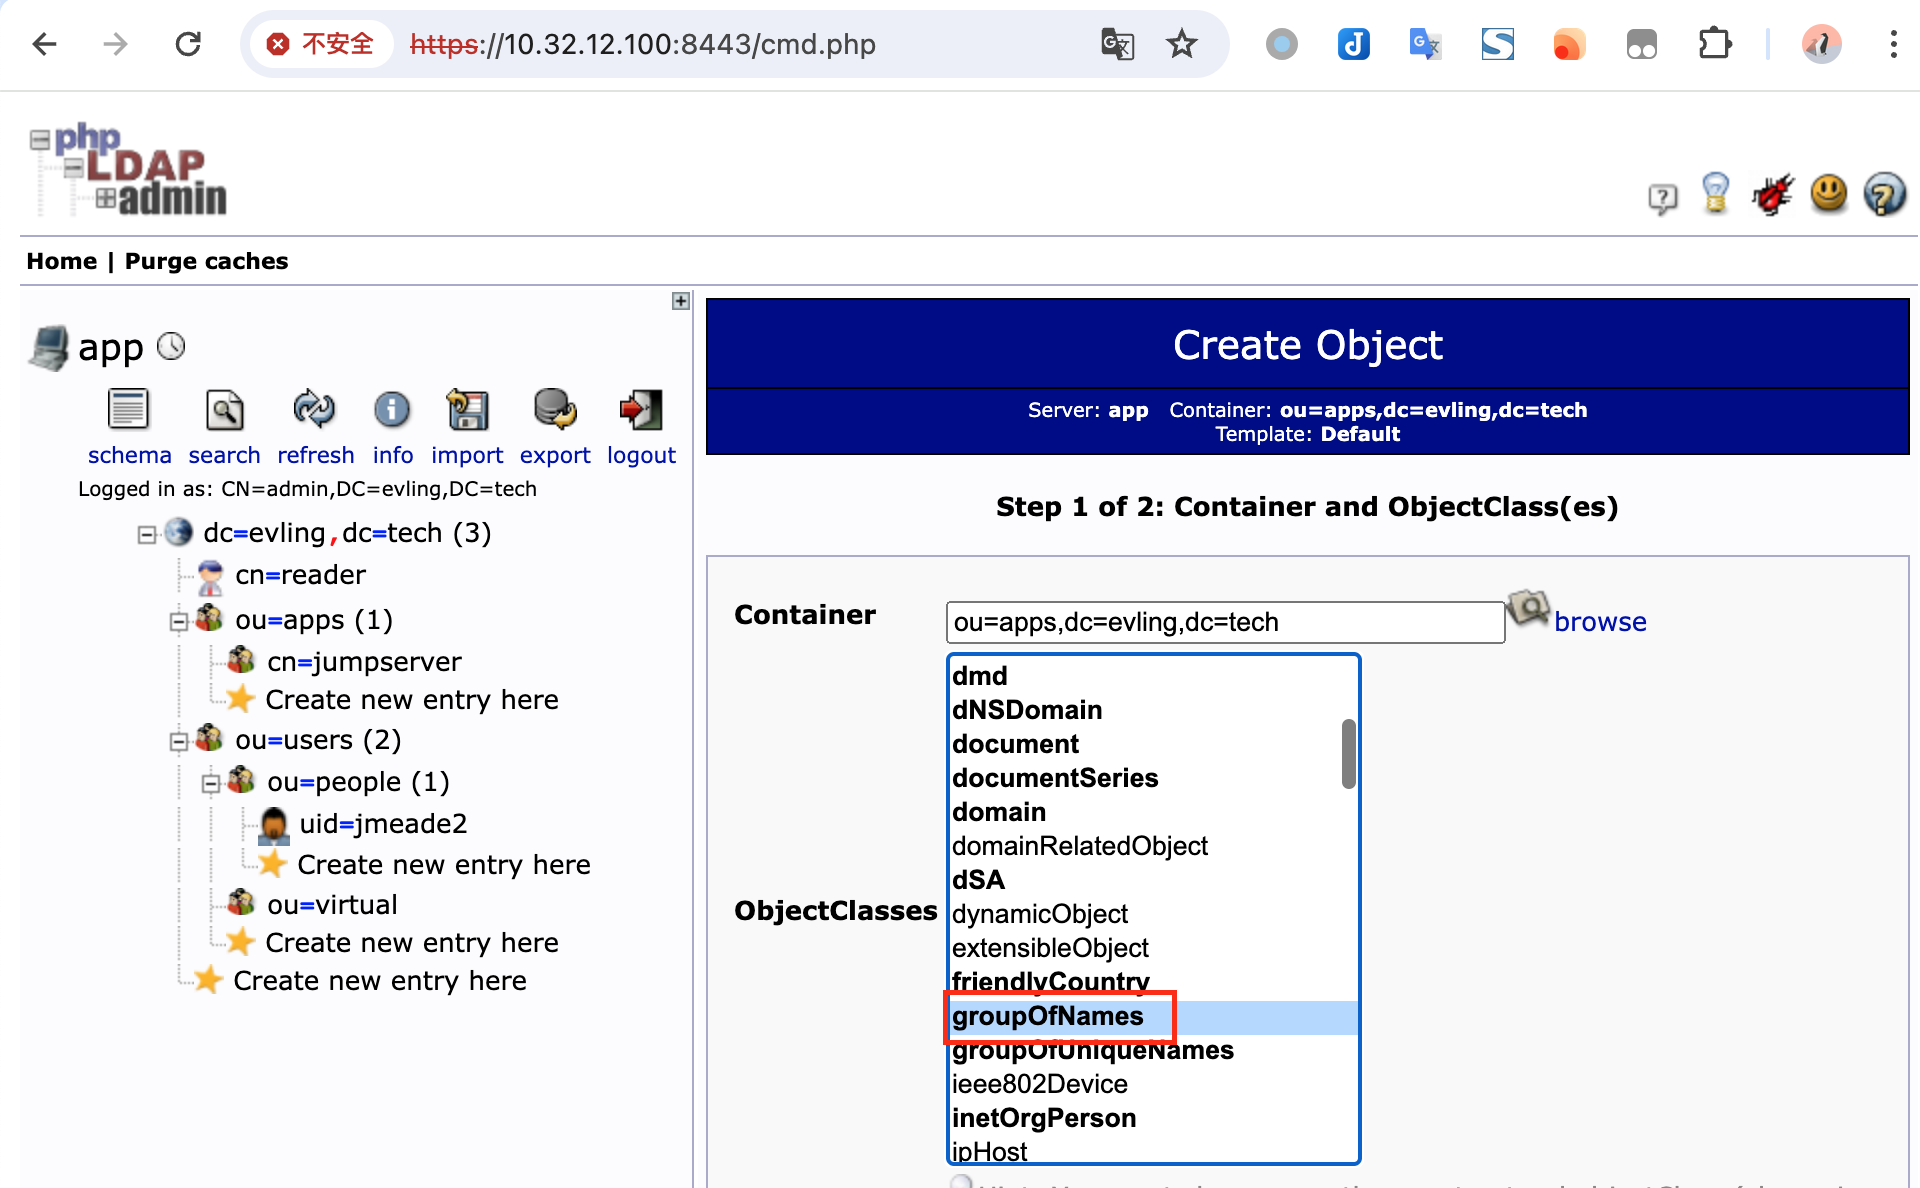Open the translate page icon in address bar

click(x=1117, y=44)
